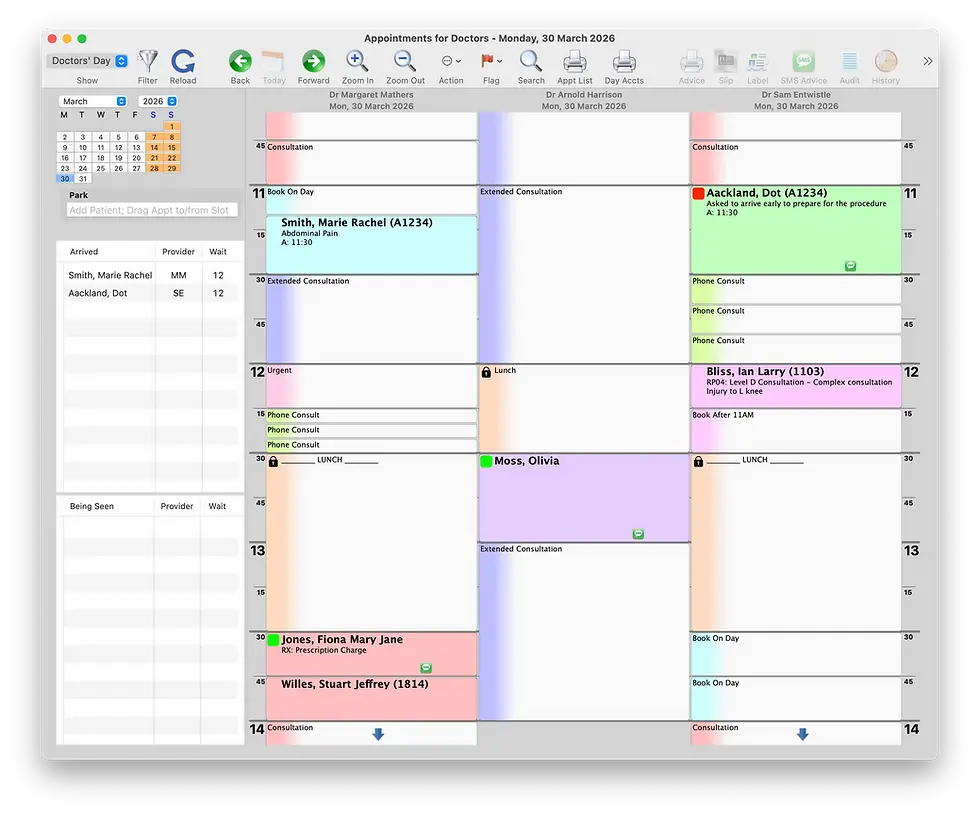
Task: Select Smith, Marie Rachel in Arrived list
Action: click(150, 275)
